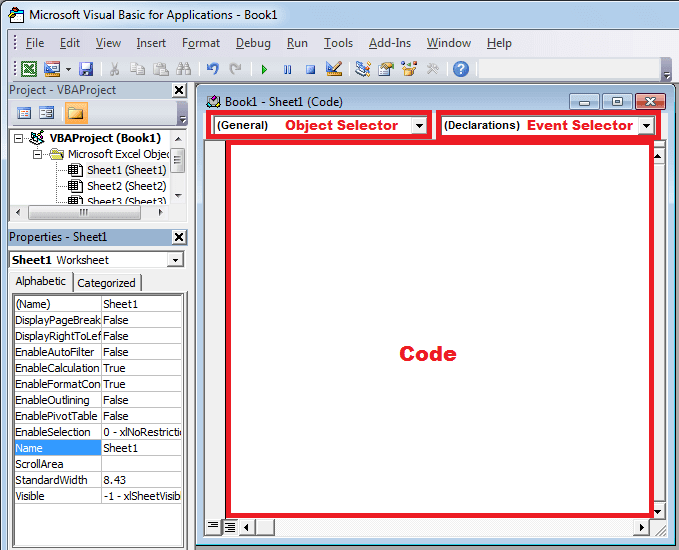Open the Insert menu

[151, 43]
